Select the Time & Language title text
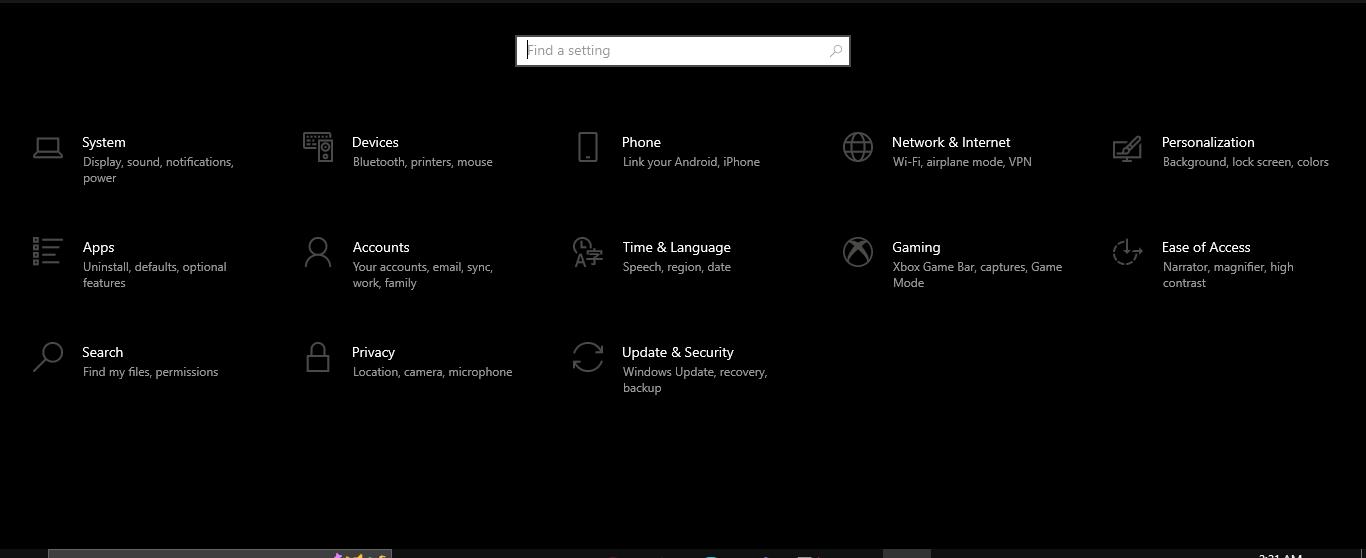1366x558 pixels. (676, 247)
